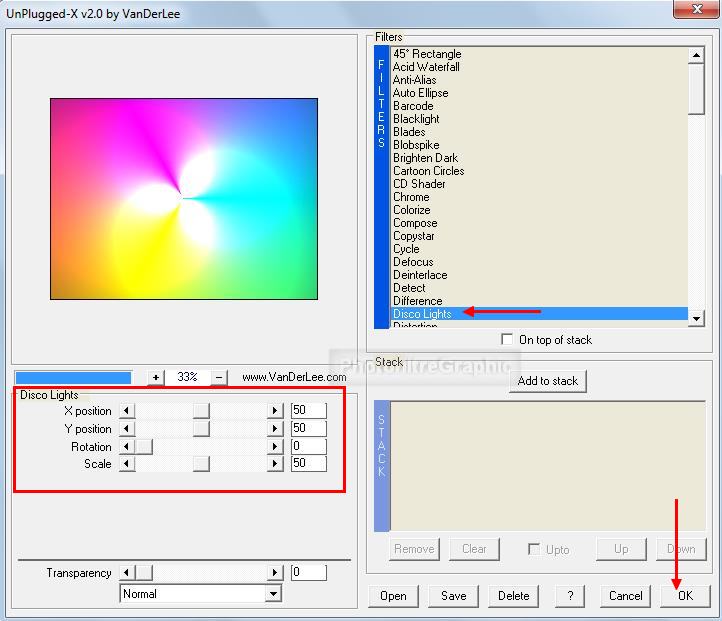Click the zoom out minus button
The image size is (722, 621).
coord(220,377)
